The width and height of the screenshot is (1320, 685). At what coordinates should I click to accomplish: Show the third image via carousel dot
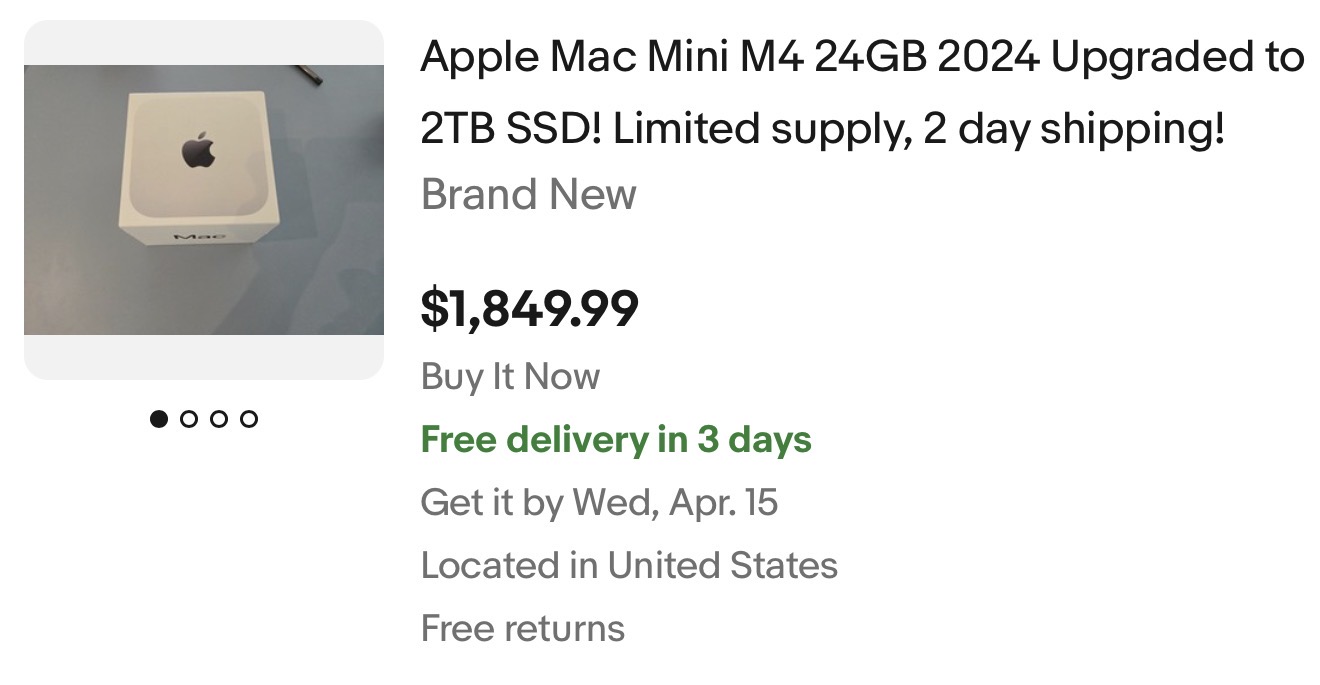(x=219, y=419)
